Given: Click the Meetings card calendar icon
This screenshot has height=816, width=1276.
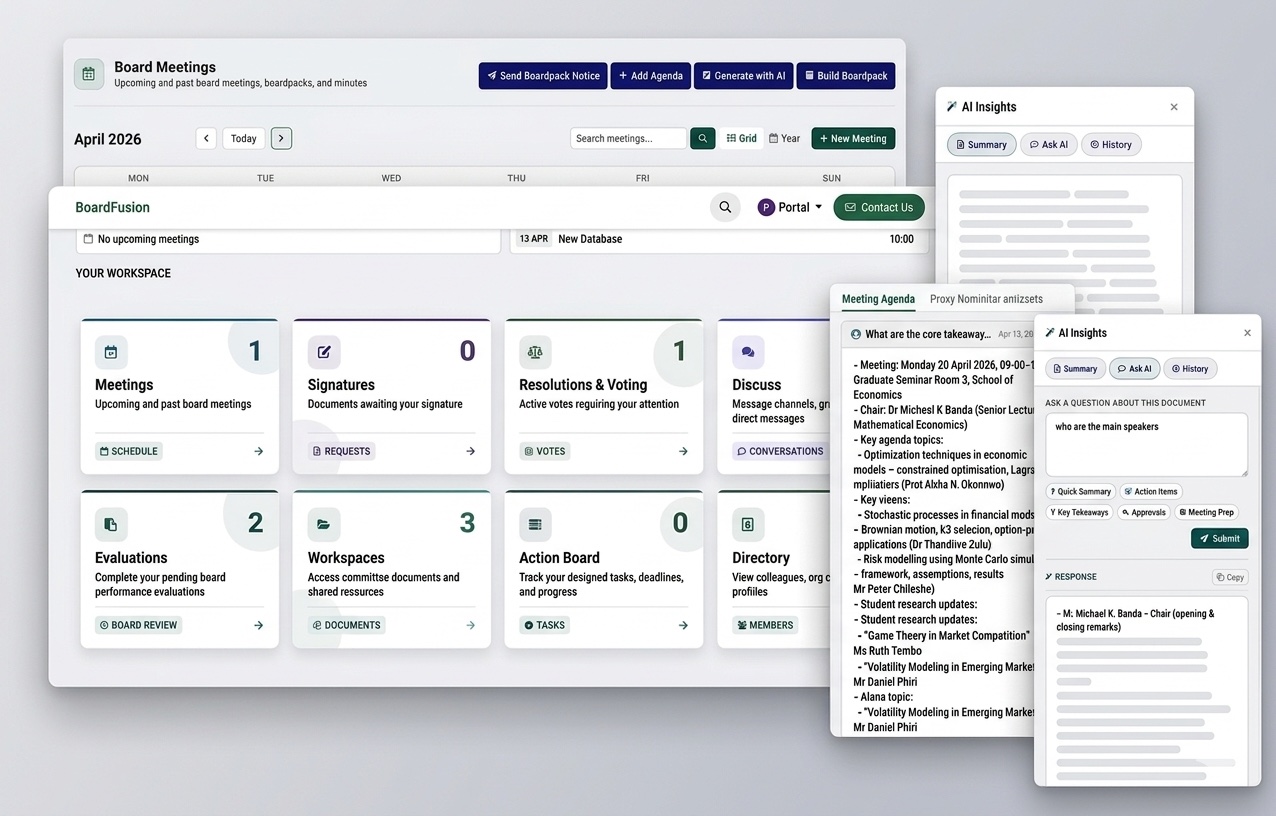Looking at the screenshot, I should 111,352.
